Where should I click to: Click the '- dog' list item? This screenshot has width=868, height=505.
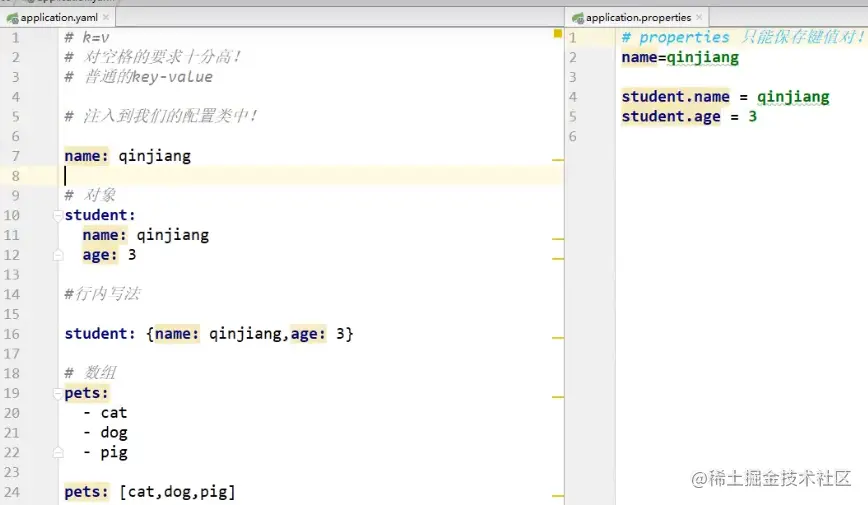point(105,433)
